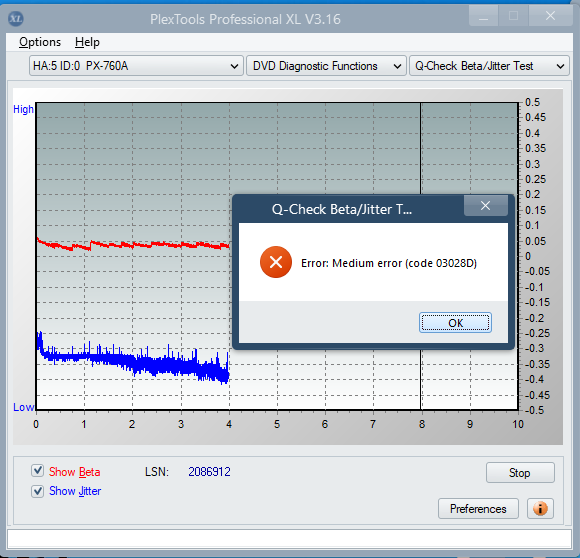This screenshot has width=580, height=558.
Task: Open the Help menu
Action: click(x=87, y=42)
